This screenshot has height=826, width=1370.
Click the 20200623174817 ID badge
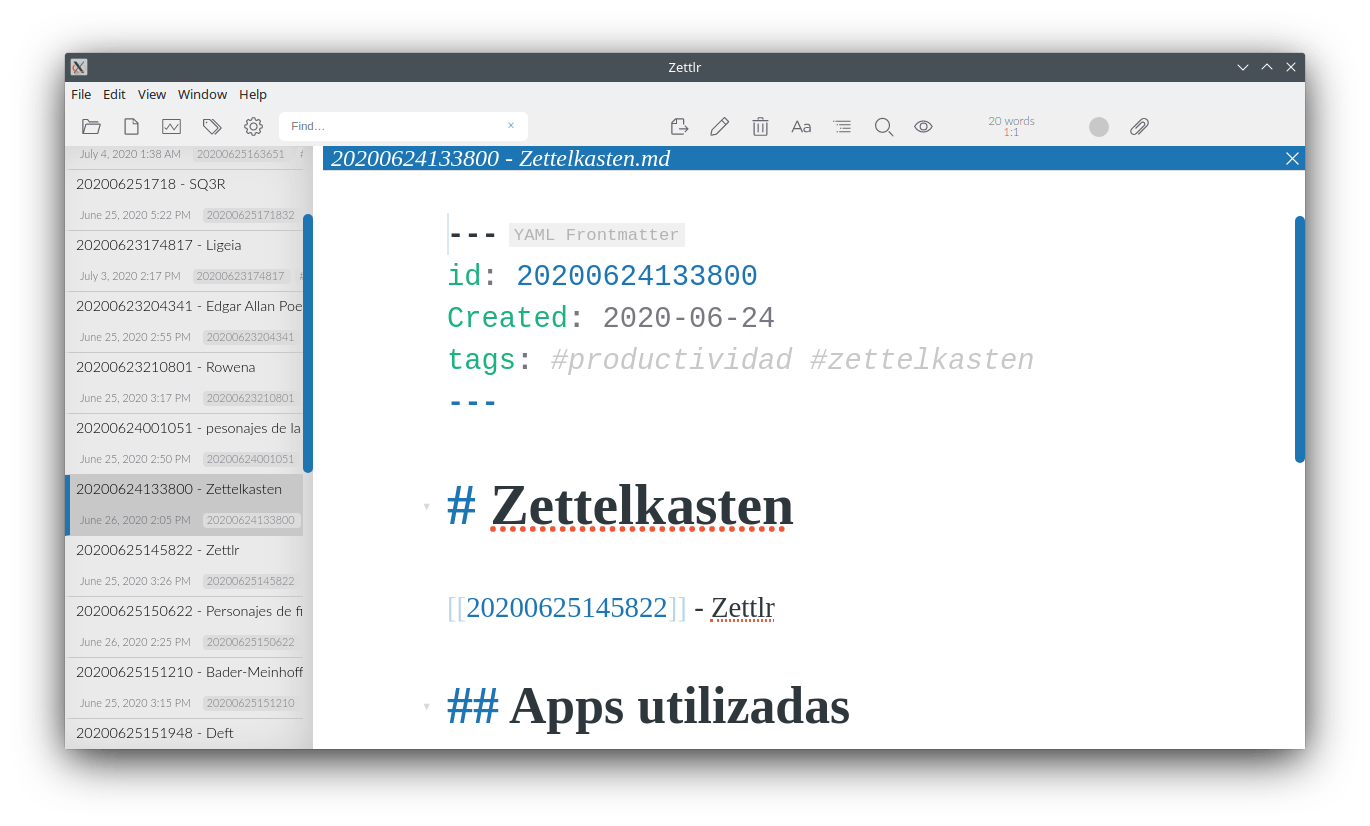[x=240, y=276]
